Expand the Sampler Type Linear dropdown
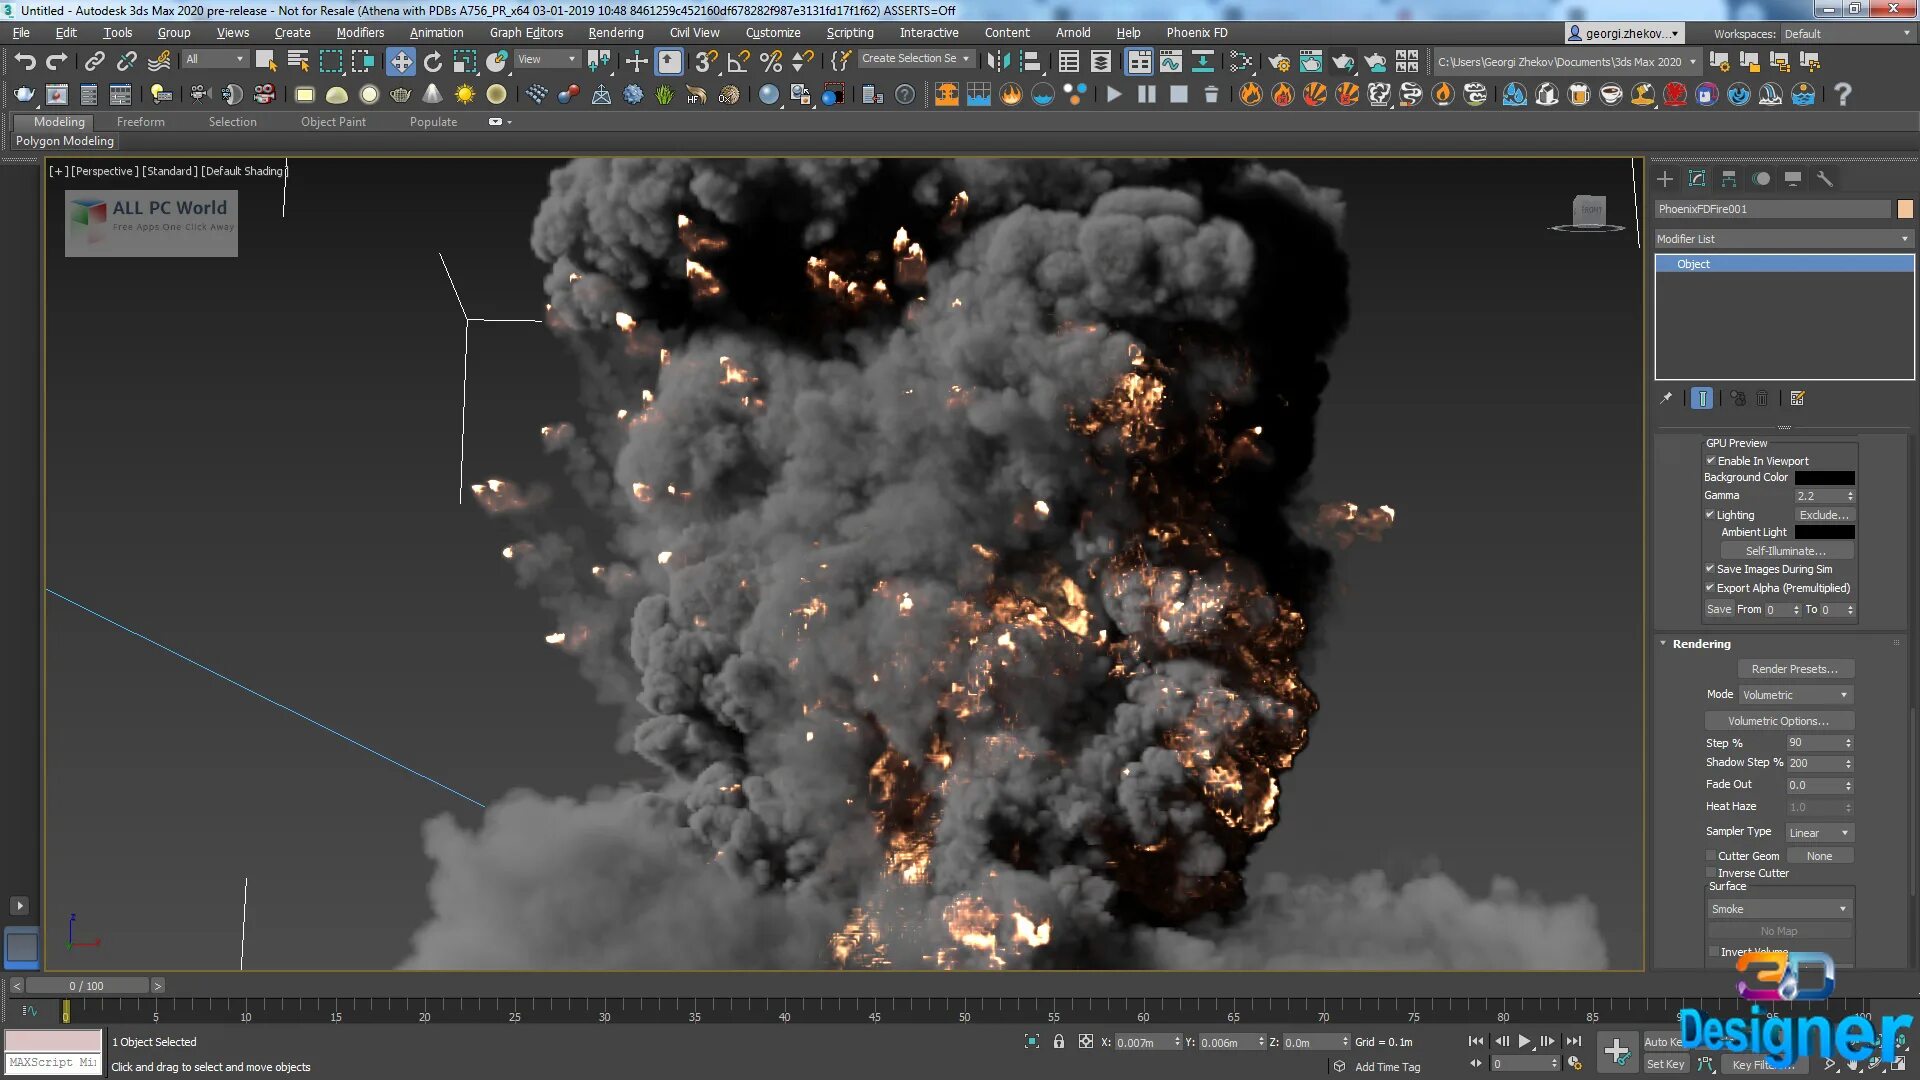Screen dimensions: 1920x1080 1818,833
